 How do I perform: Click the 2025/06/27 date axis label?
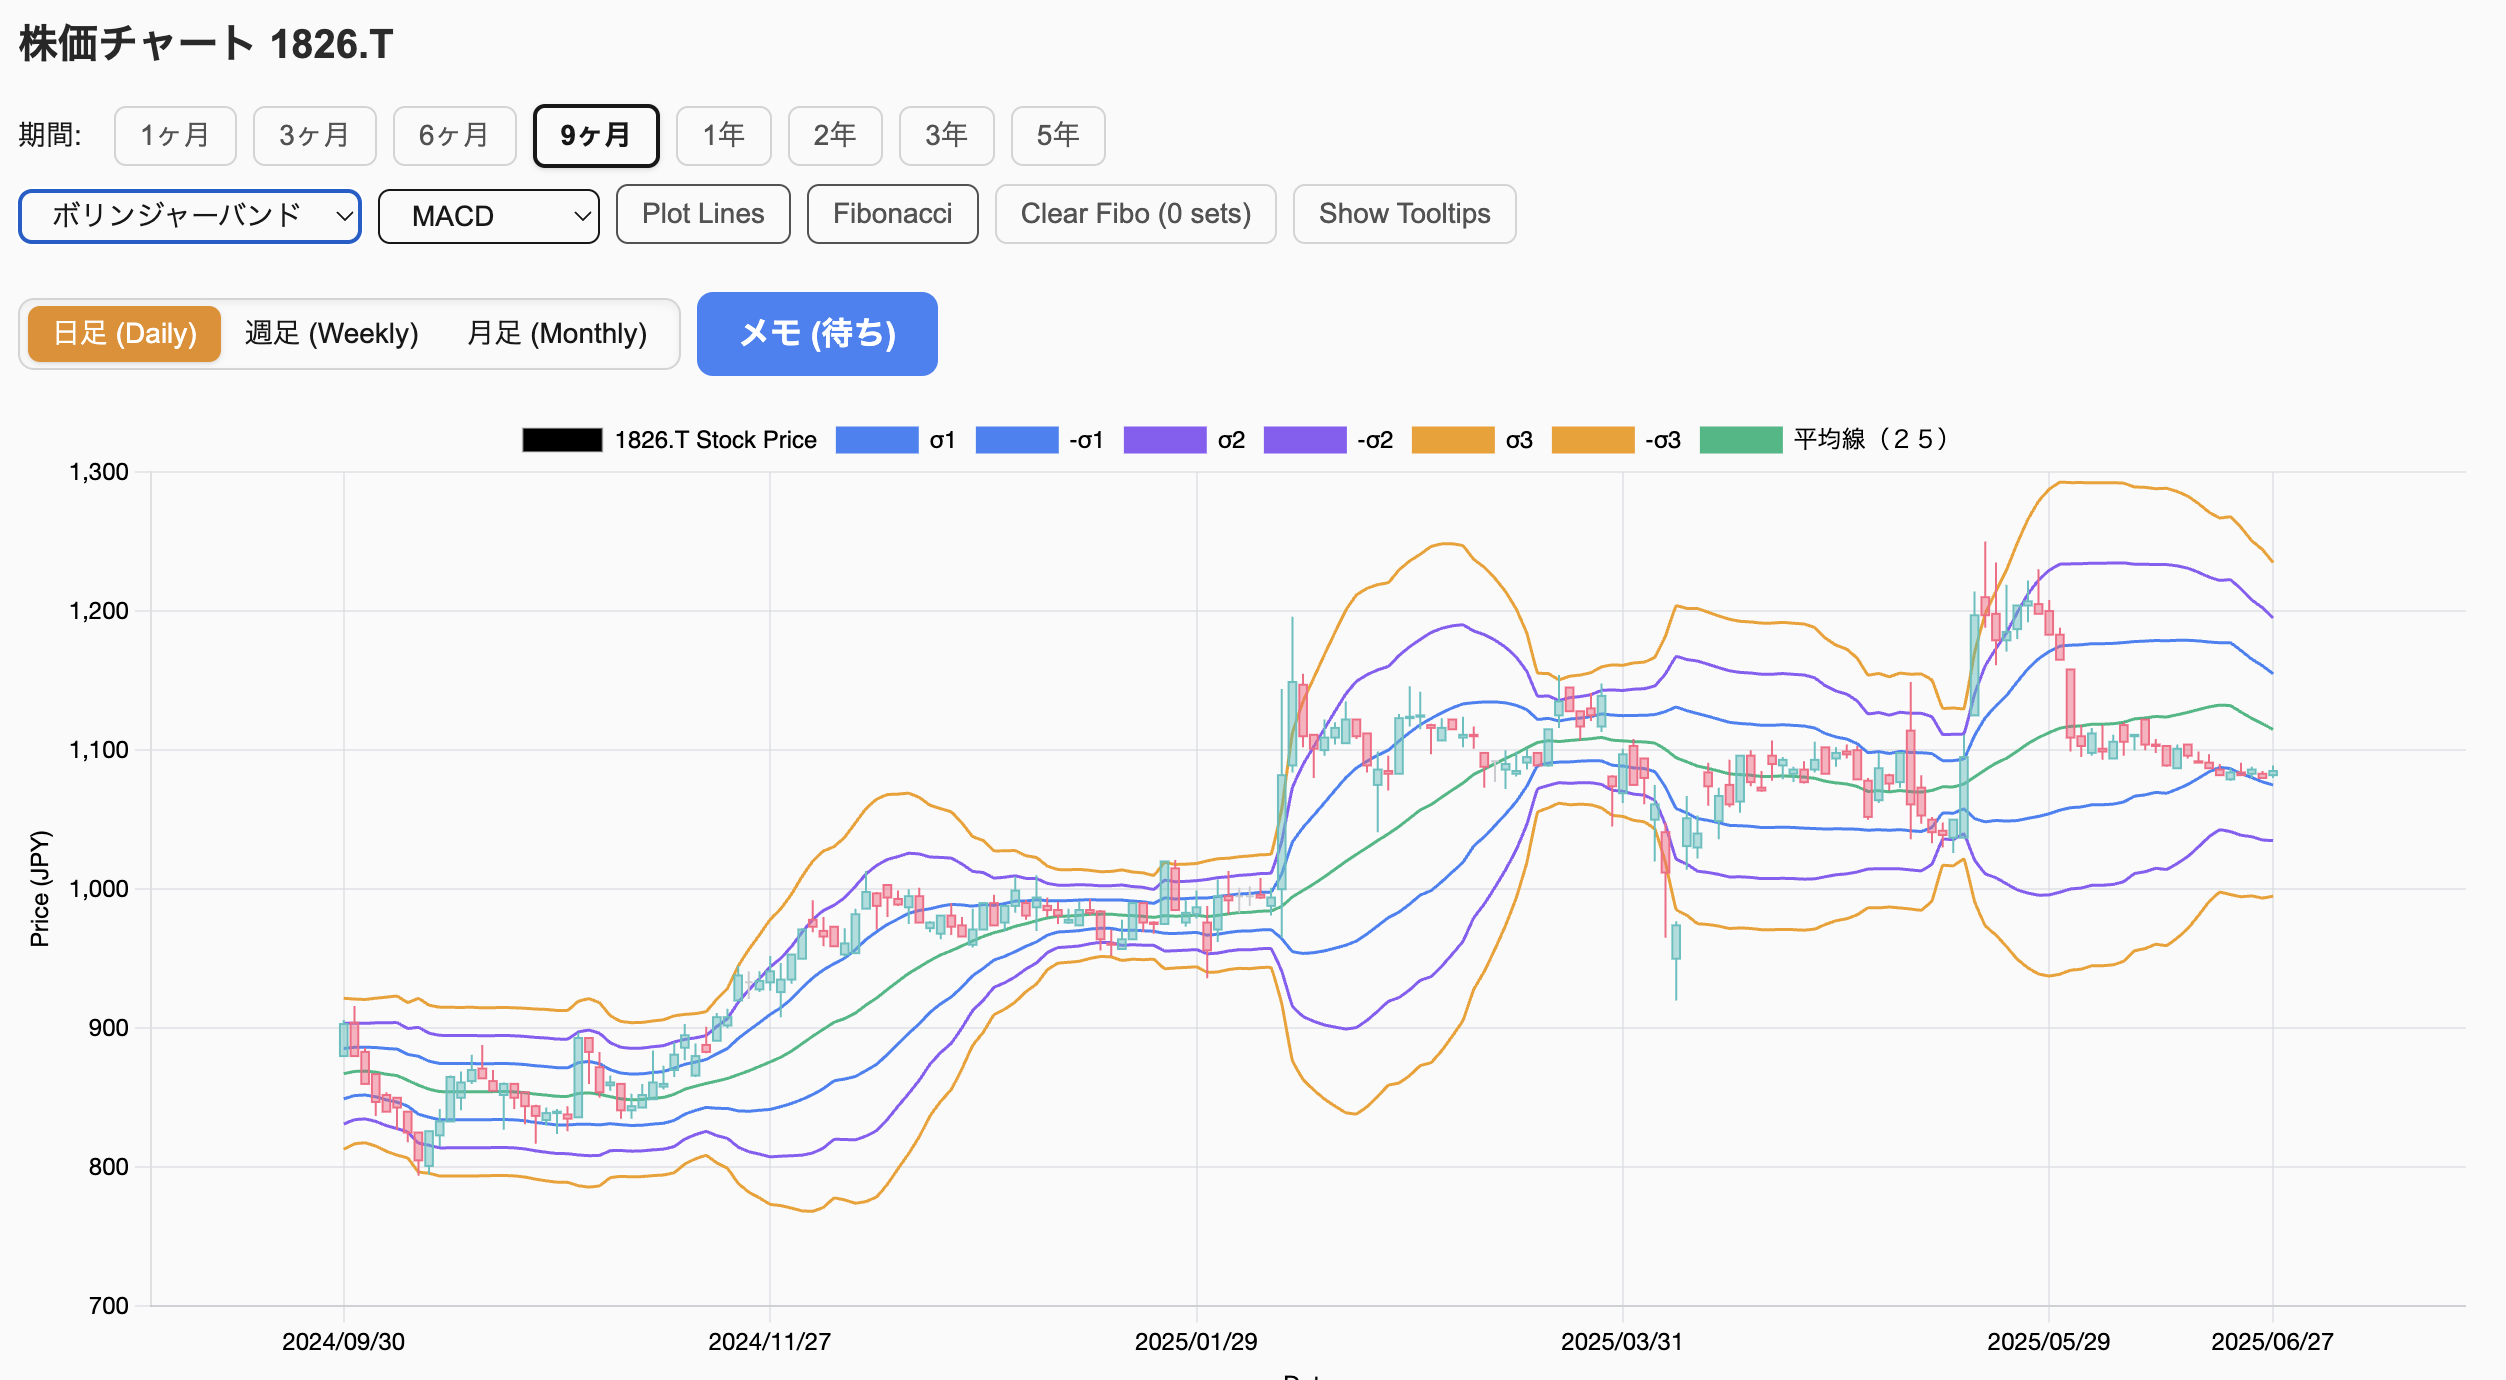click(x=2272, y=1342)
